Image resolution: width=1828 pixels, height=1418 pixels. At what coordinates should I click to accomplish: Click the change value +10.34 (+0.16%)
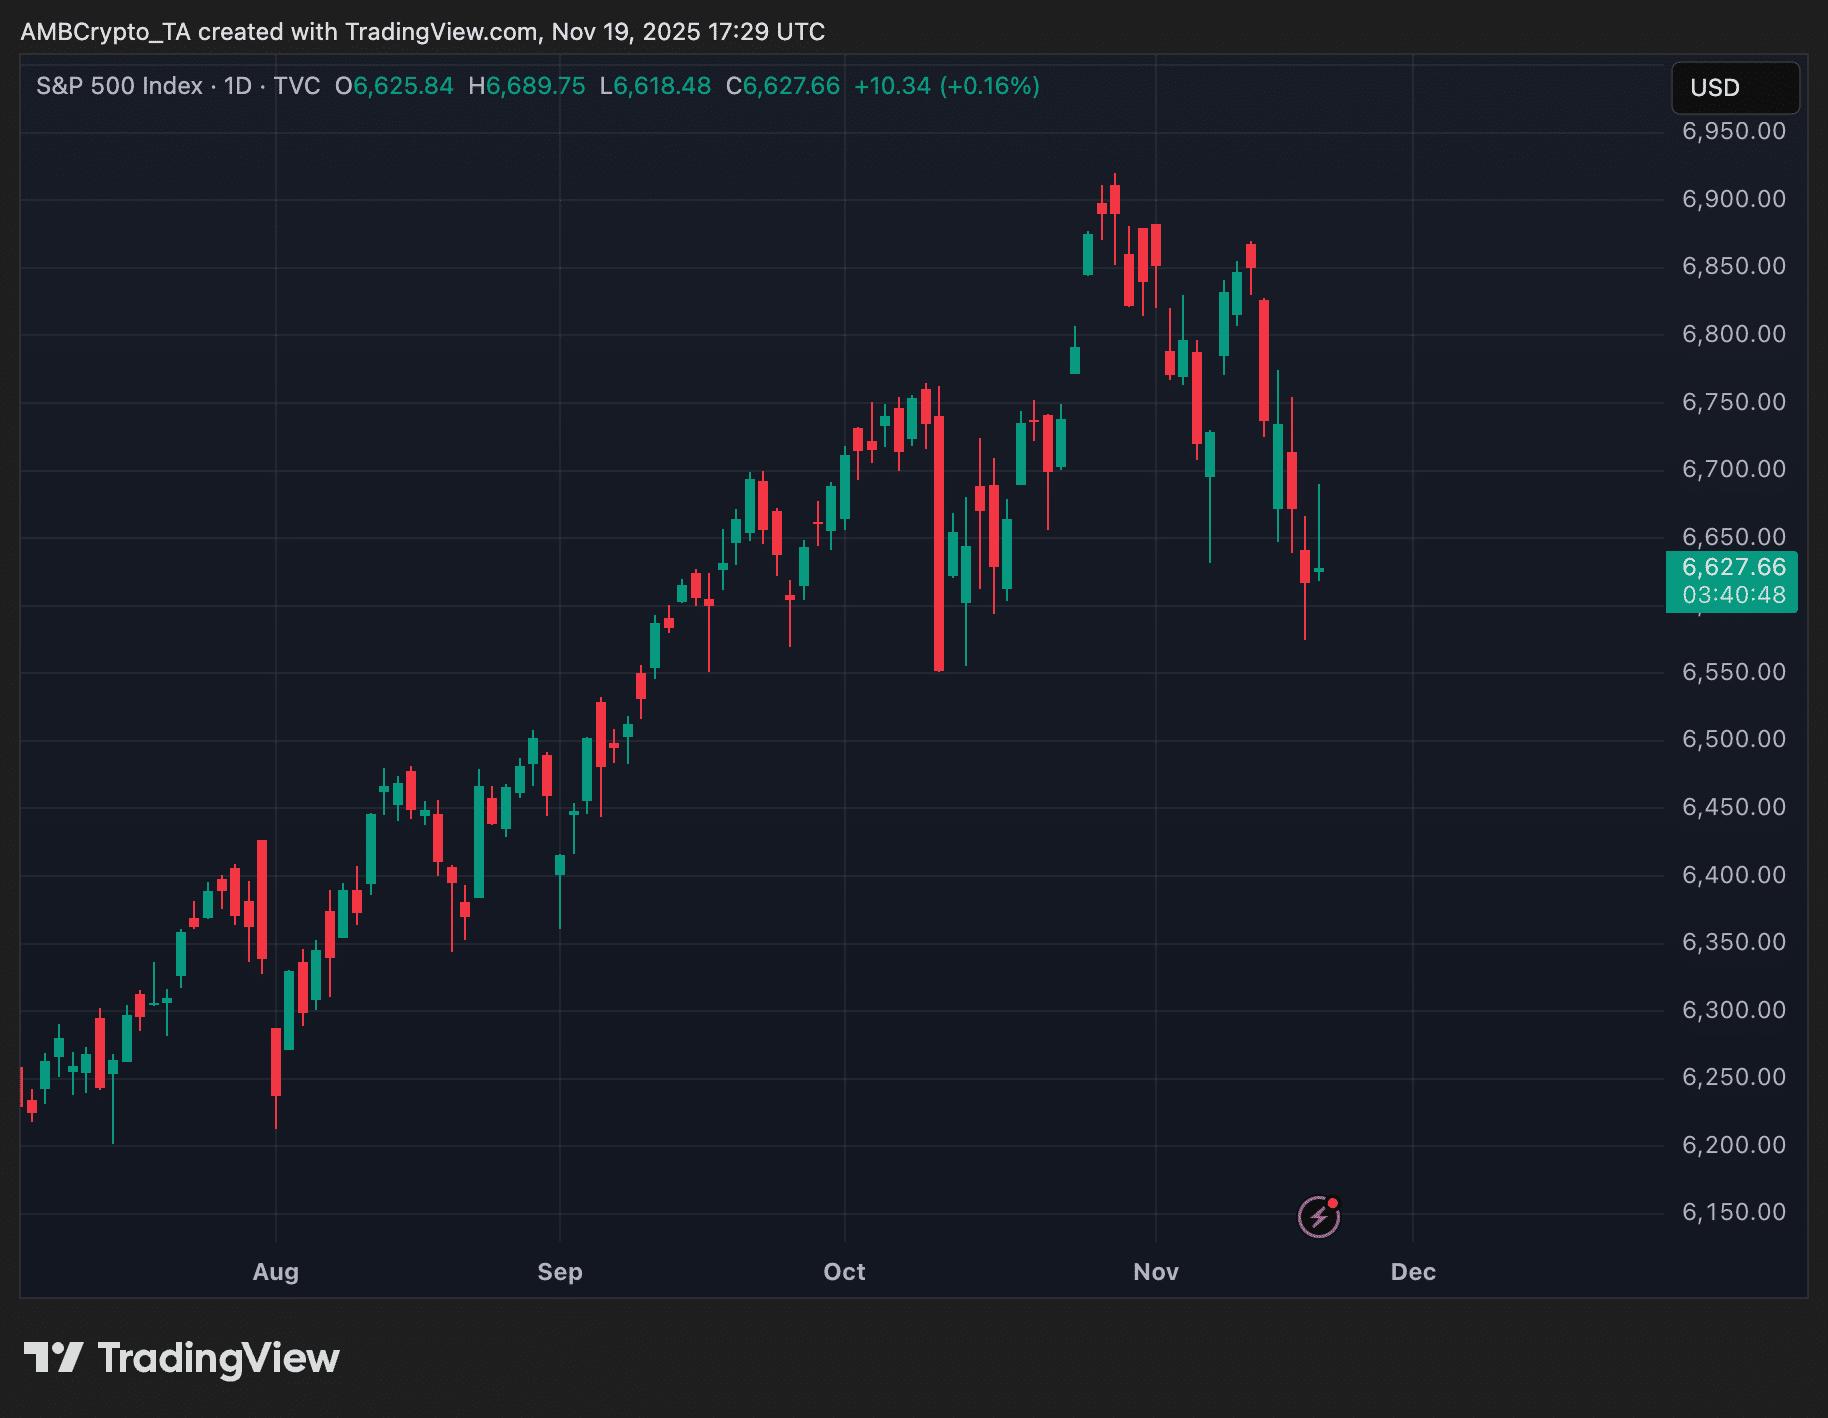point(946,86)
